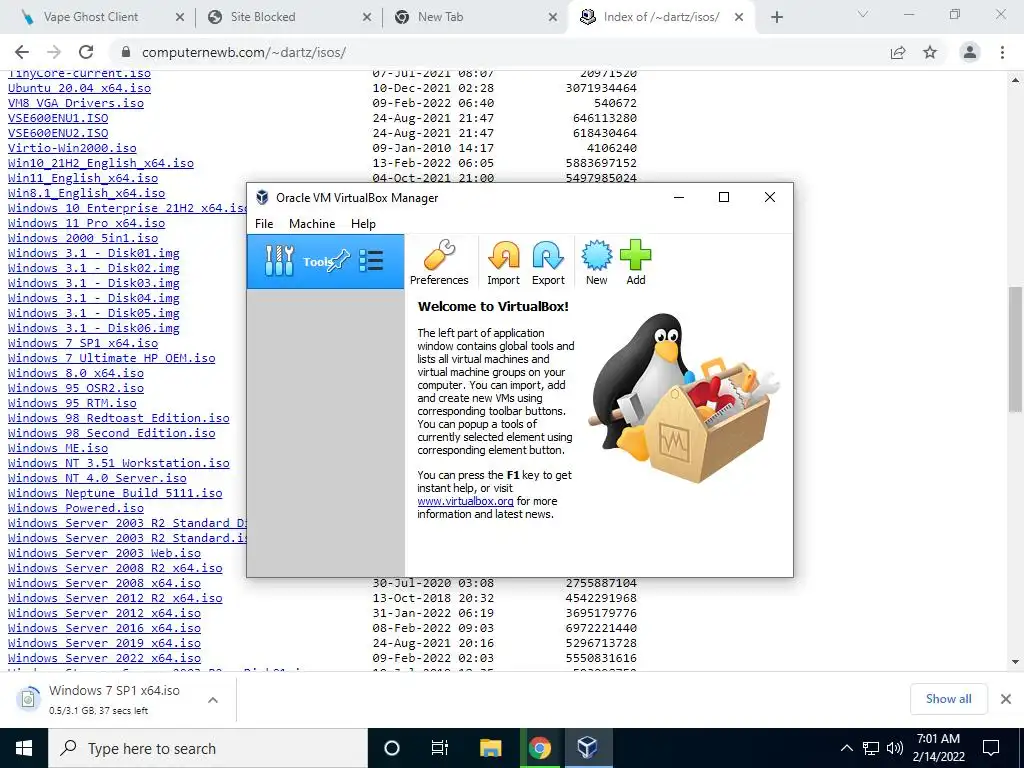Open Windows 95 OSR2.iso link
The height and width of the screenshot is (768, 1024).
pos(76,388)
